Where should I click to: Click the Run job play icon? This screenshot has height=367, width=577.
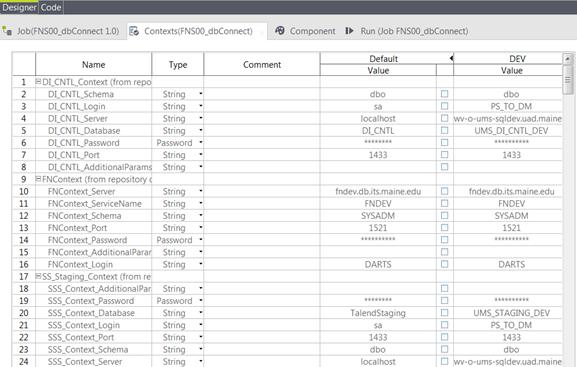point(350,31)
